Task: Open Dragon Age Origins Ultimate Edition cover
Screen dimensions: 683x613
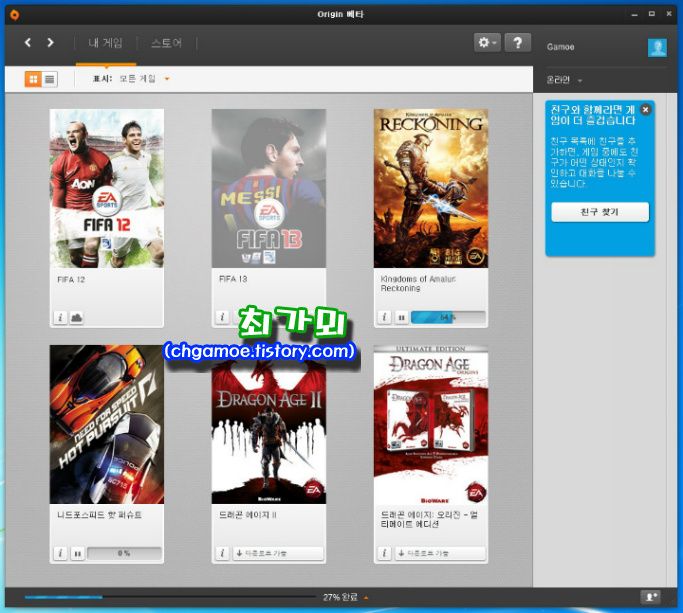Action: tap(431, 424)
